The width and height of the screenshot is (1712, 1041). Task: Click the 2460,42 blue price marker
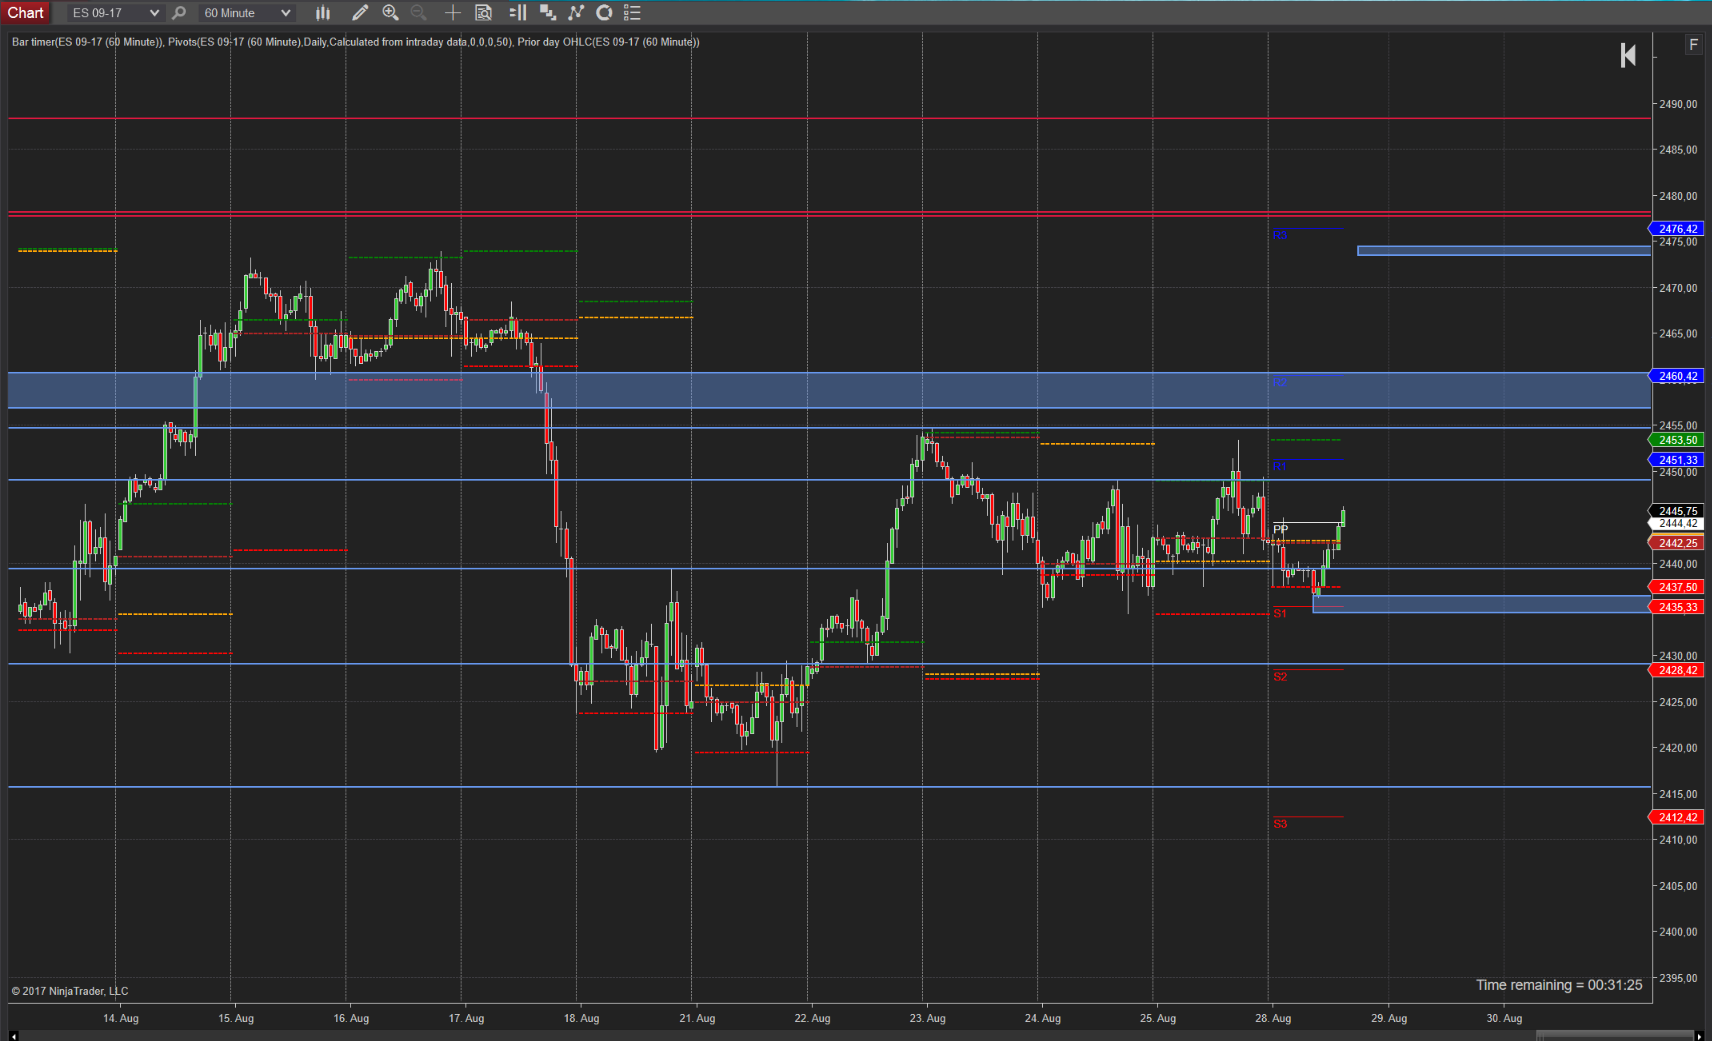(1676, 377)
